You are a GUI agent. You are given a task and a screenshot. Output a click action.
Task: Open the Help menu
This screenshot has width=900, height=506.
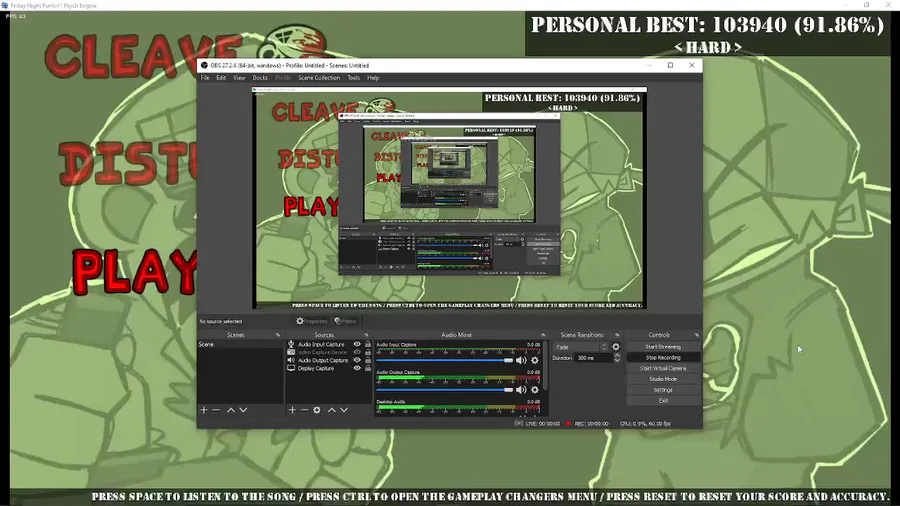click(x=373, y=77)
